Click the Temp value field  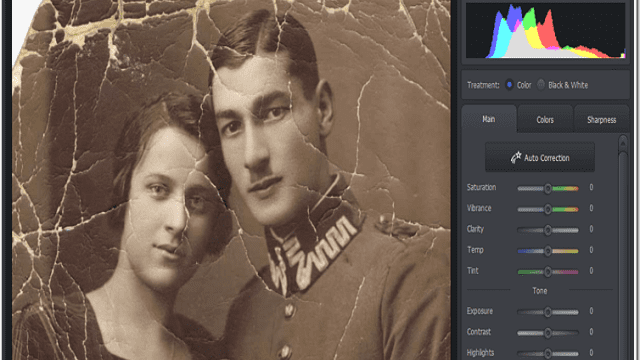(x=591, y=250)
